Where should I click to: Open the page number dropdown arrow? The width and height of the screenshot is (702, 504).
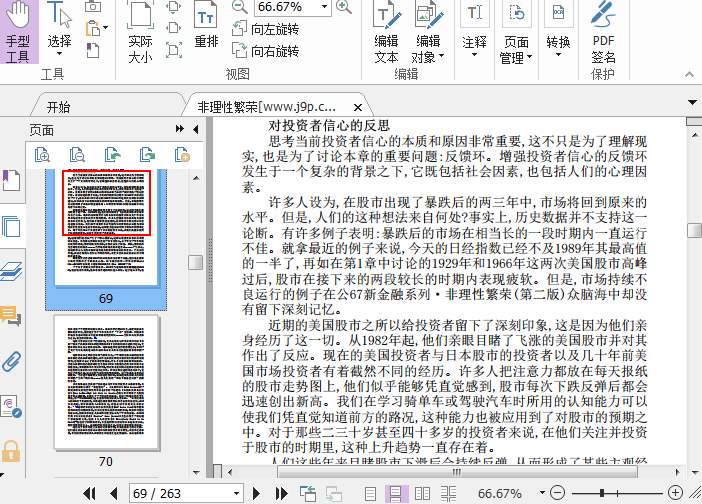tap(236, 493)
